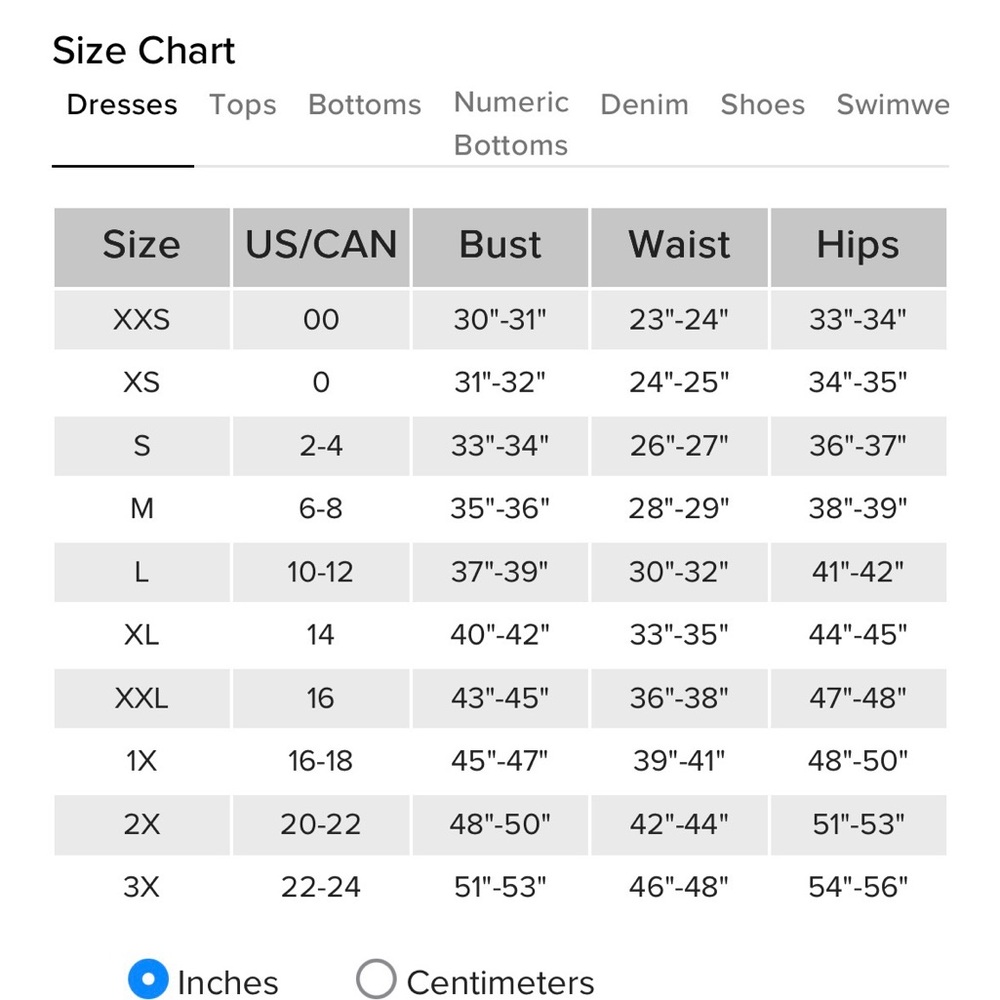Click the XXS size row label

click(x=142, y=320)
